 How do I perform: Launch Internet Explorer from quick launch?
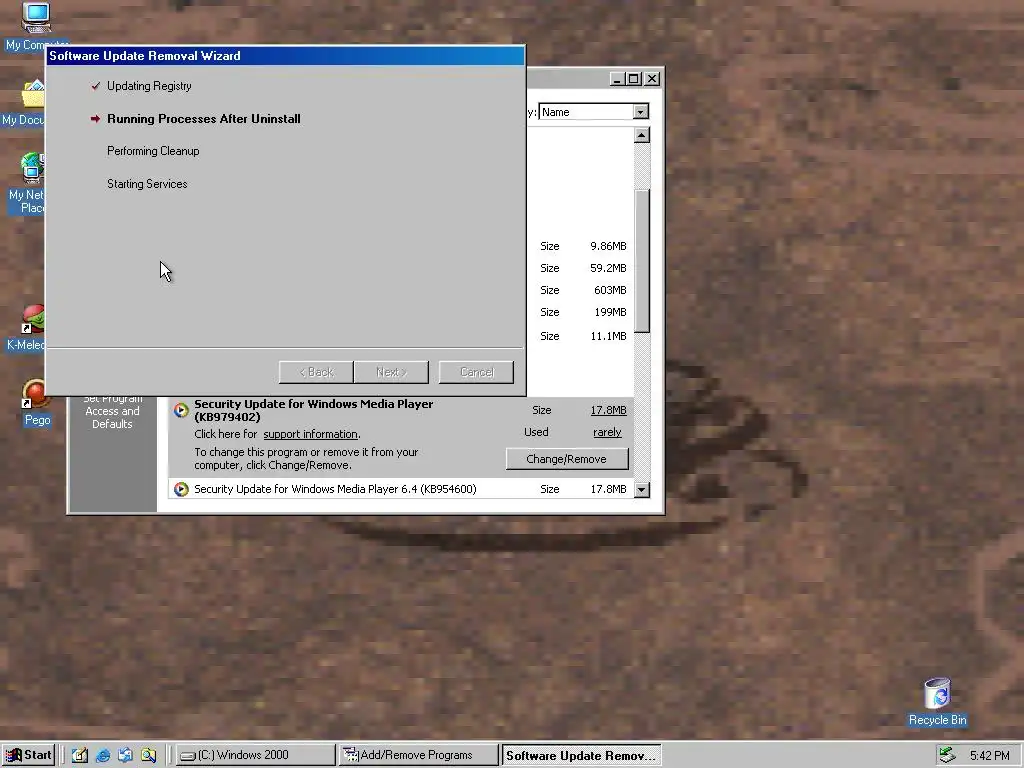103,756
